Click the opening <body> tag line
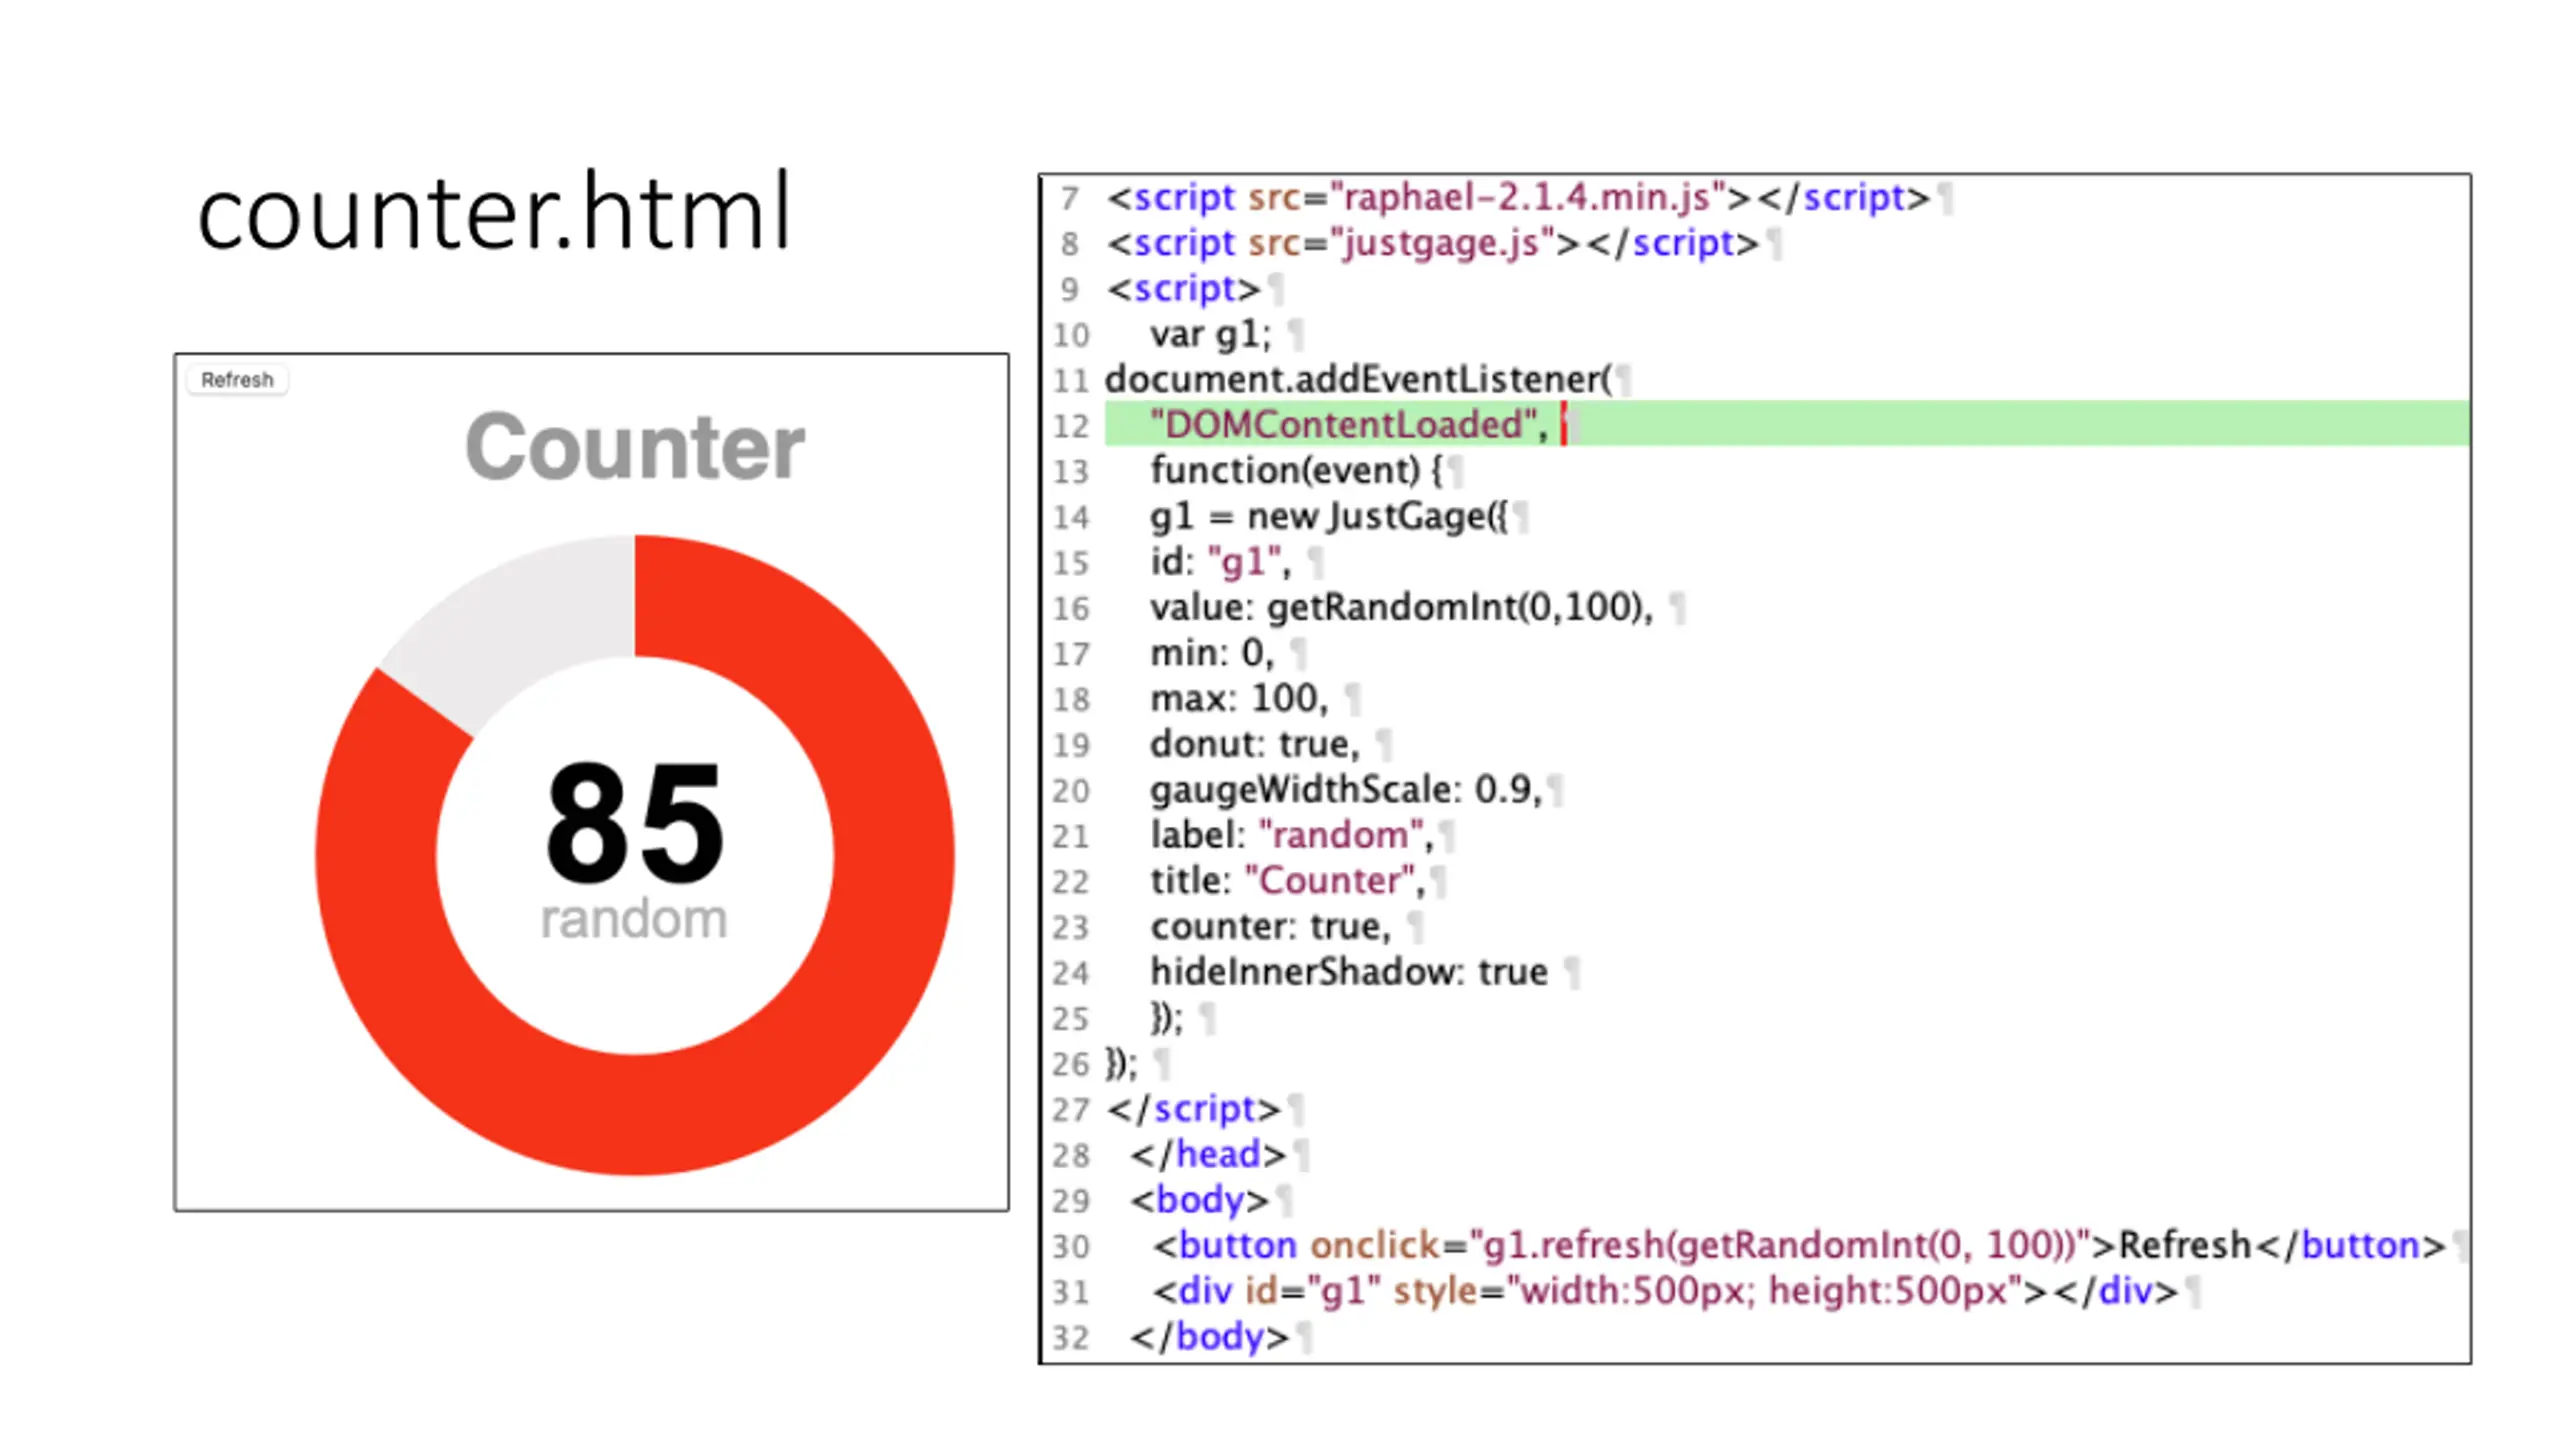 1199,1199
